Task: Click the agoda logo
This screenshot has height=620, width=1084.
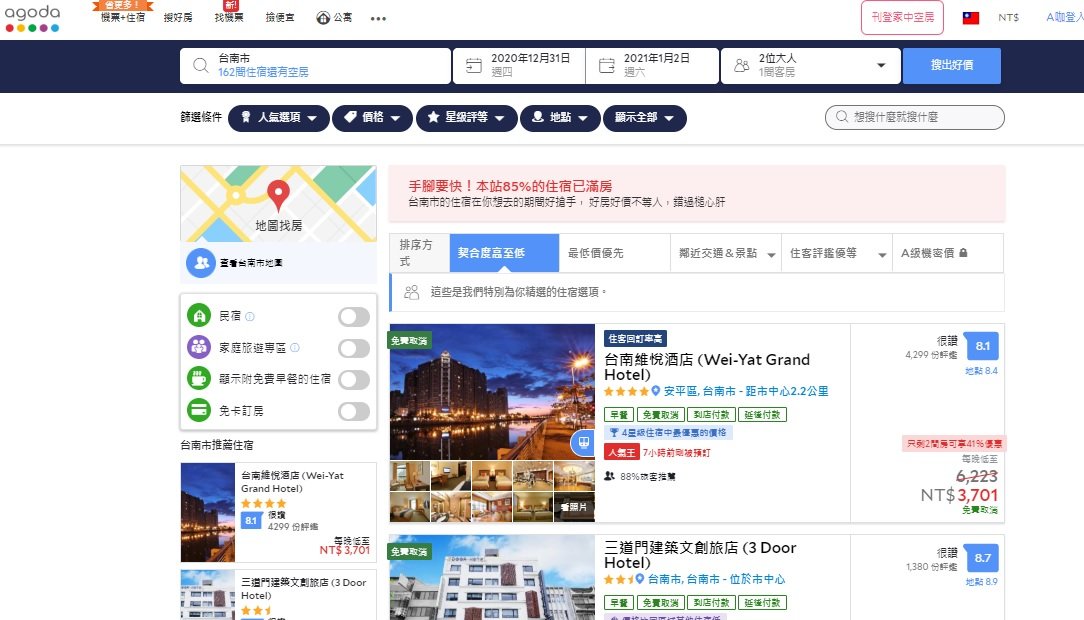Action: [x=33, y=16]
